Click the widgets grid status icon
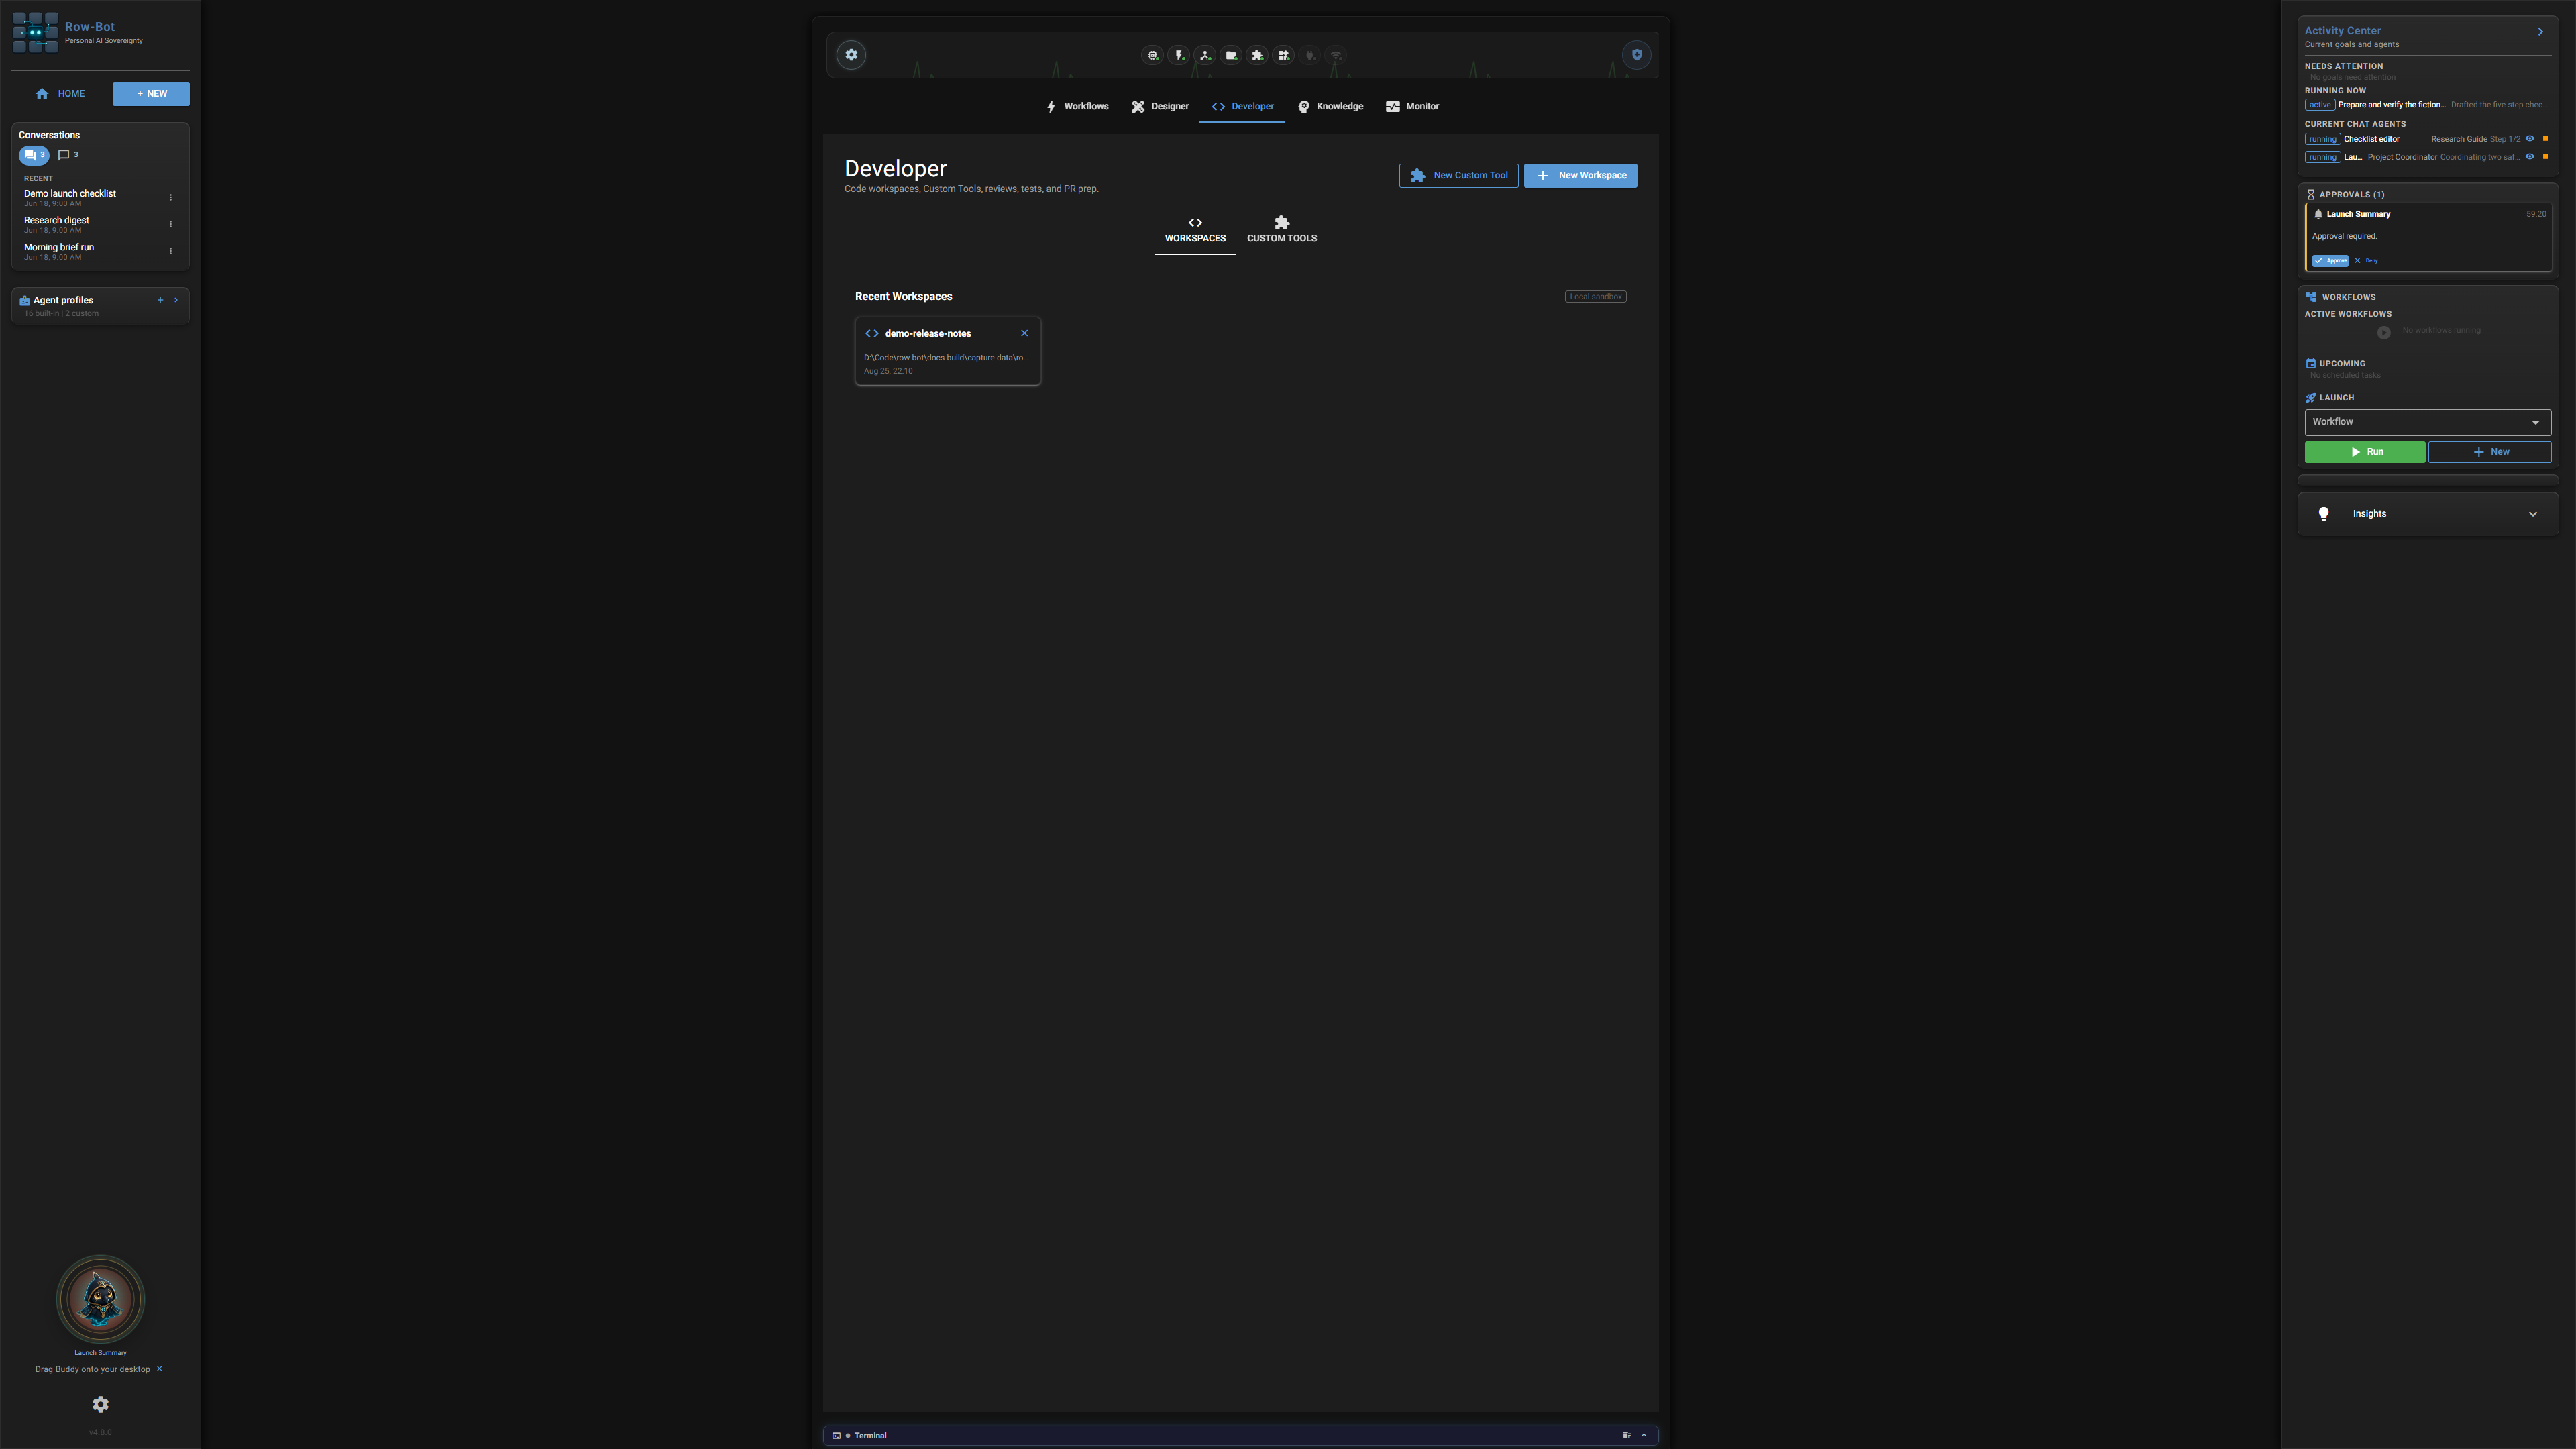This screenshot has height=1449, width=2576. [1284, 56]
